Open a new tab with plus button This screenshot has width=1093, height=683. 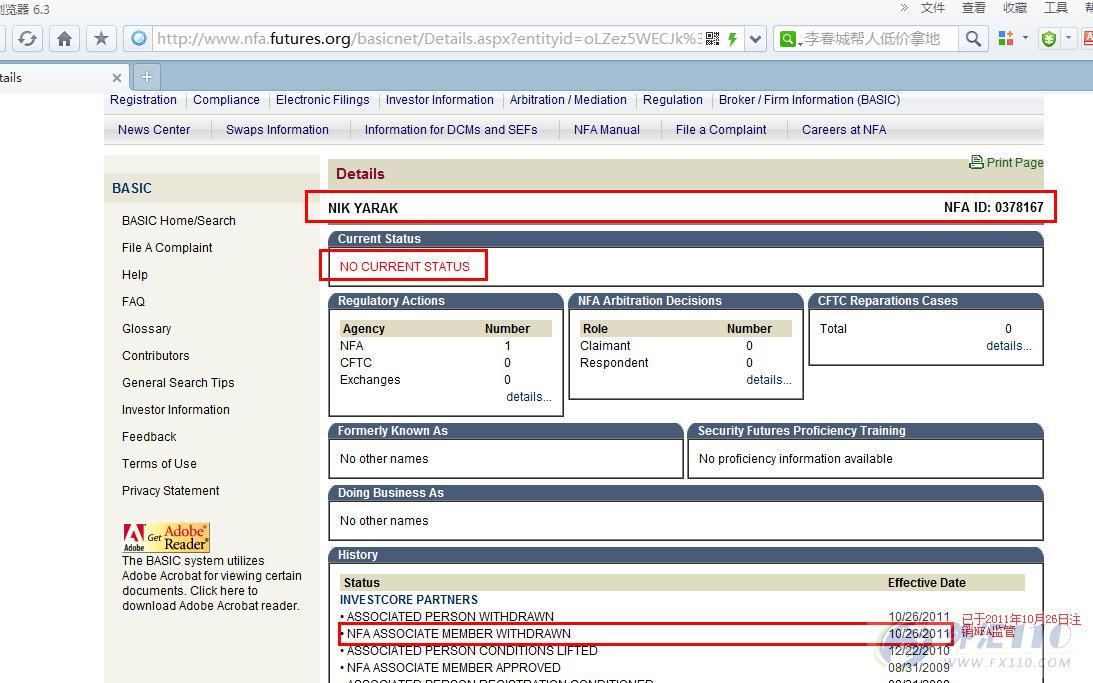point(146,77)
